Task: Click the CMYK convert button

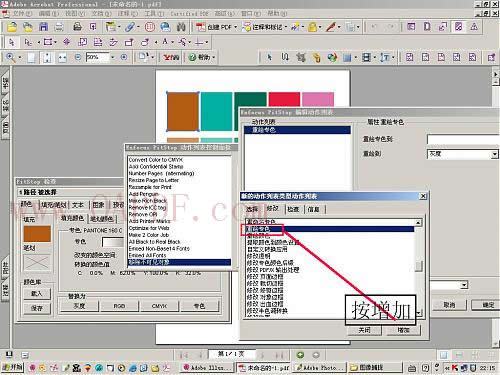Action: coord(159,306)
